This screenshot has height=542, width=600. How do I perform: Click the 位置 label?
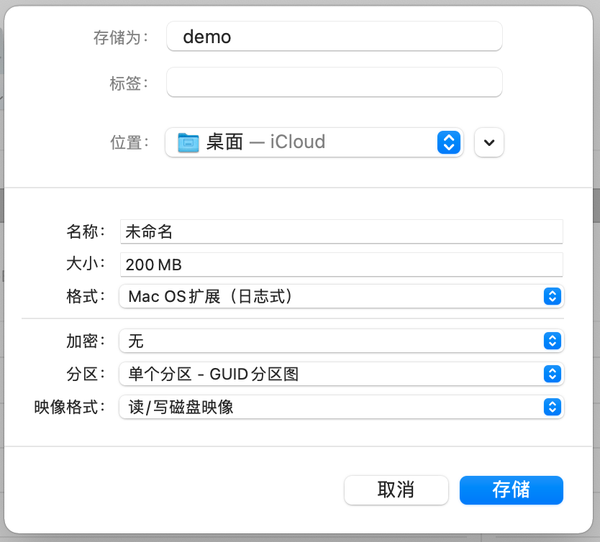tap(129, 142)
